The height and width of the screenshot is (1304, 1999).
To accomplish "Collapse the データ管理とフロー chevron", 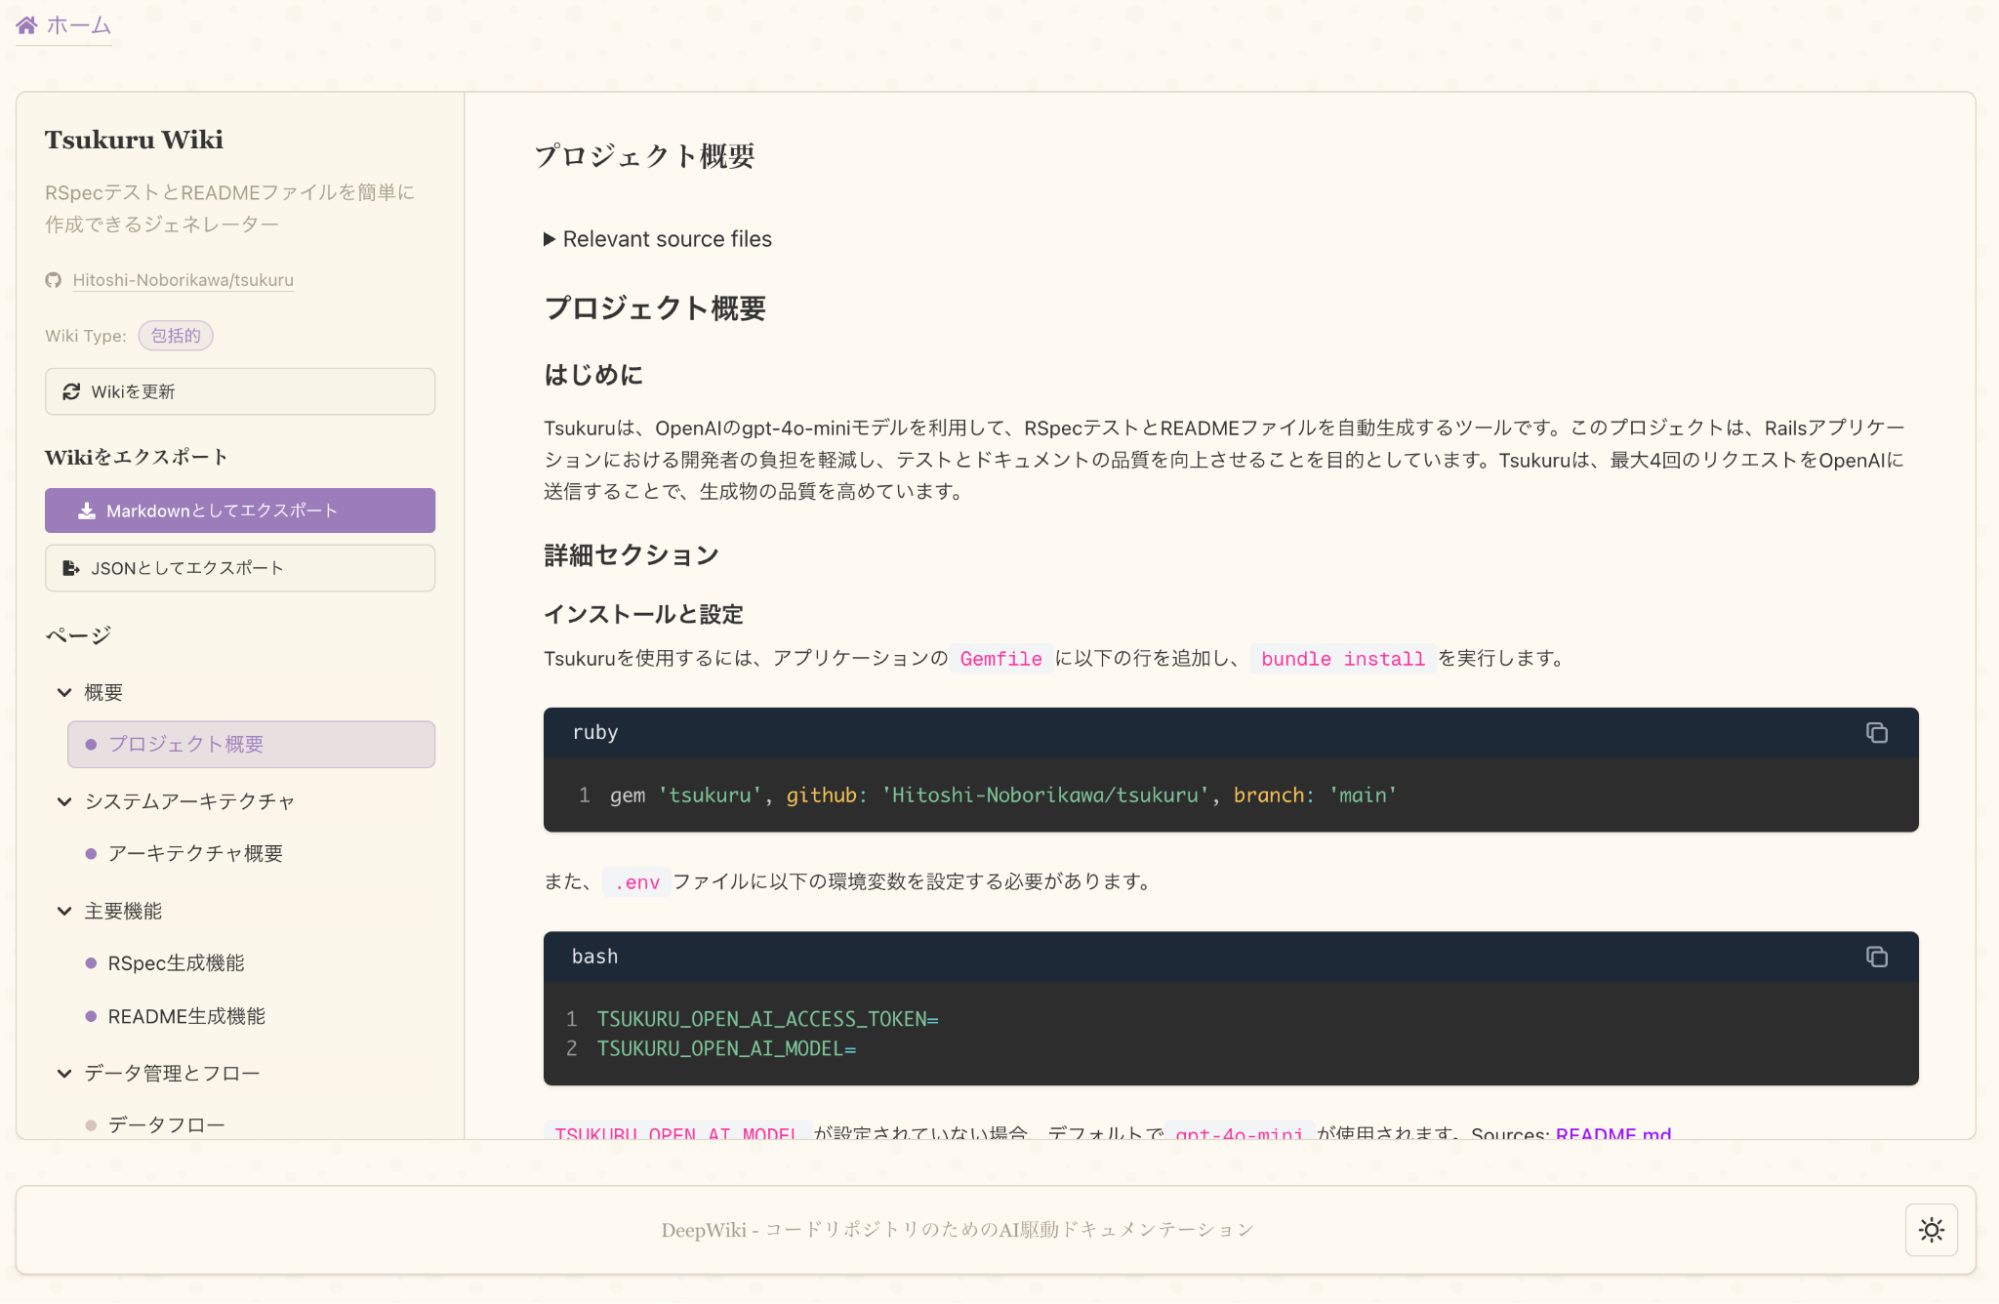I will tap(65, 1073).
